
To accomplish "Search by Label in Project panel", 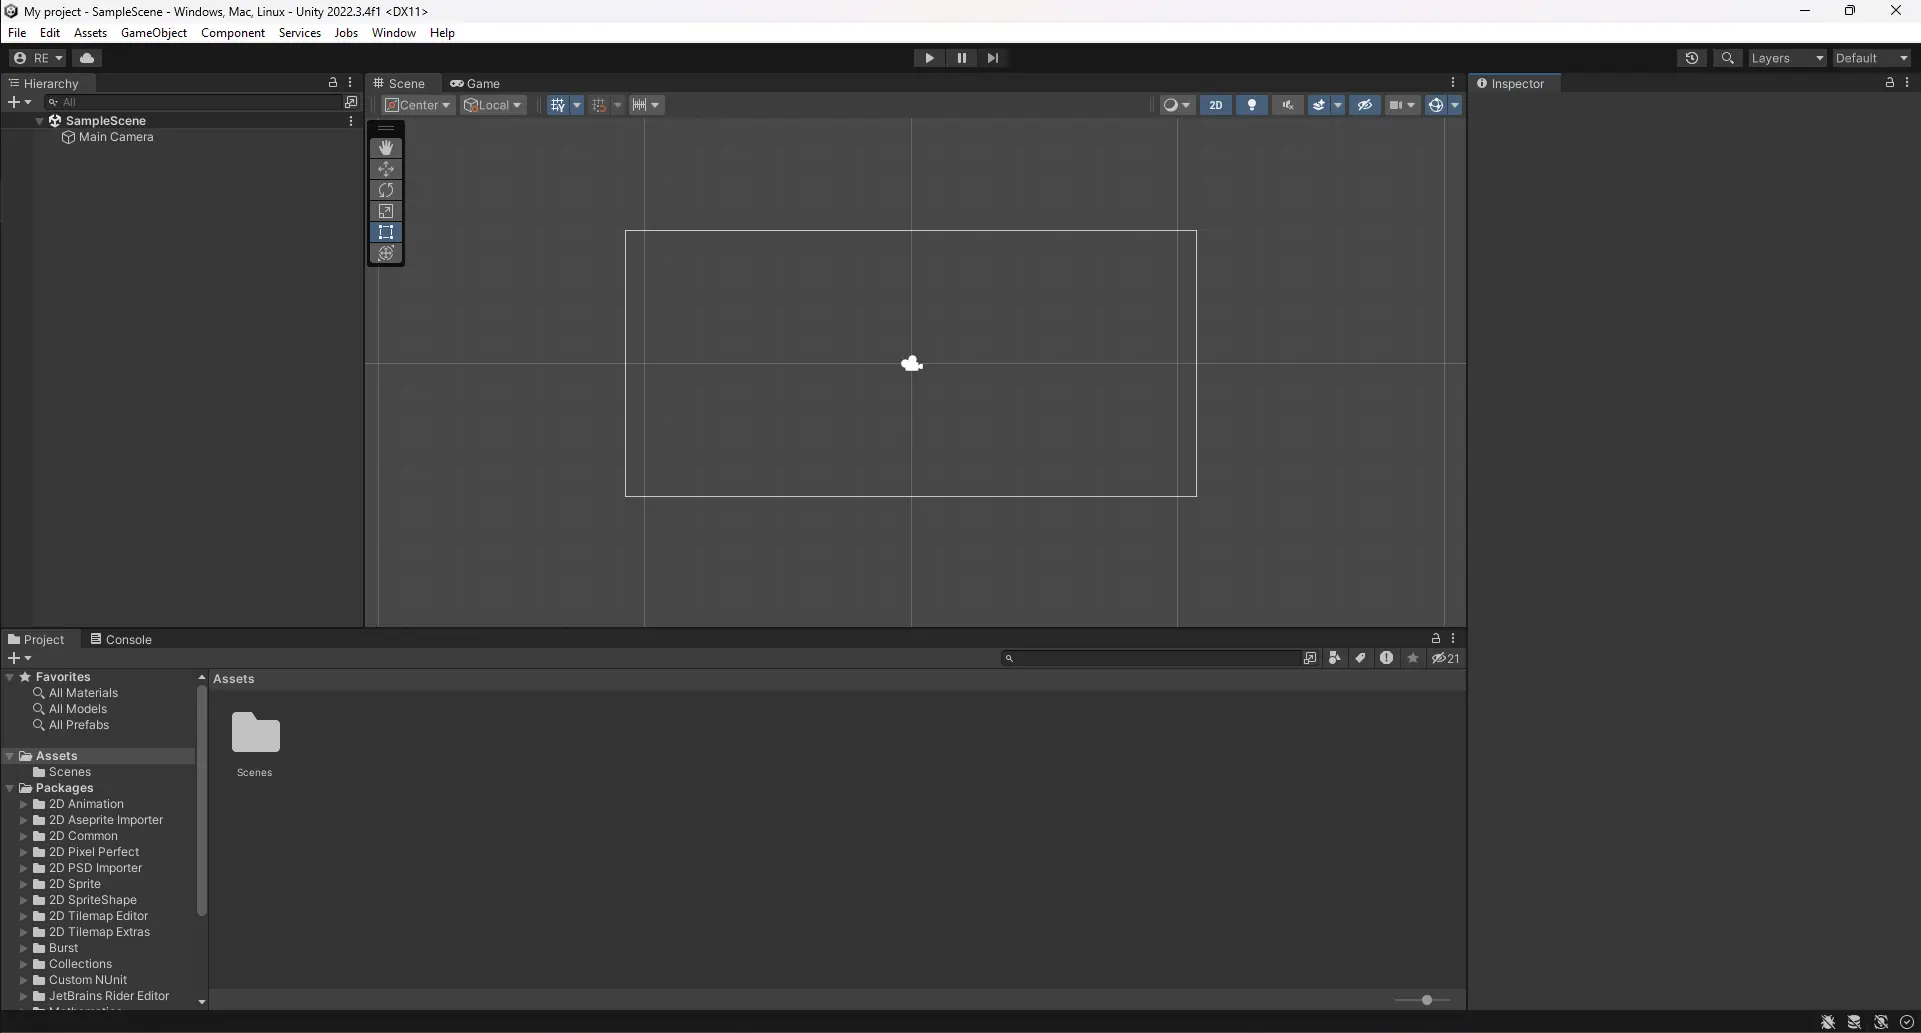I will point(1361,658).
